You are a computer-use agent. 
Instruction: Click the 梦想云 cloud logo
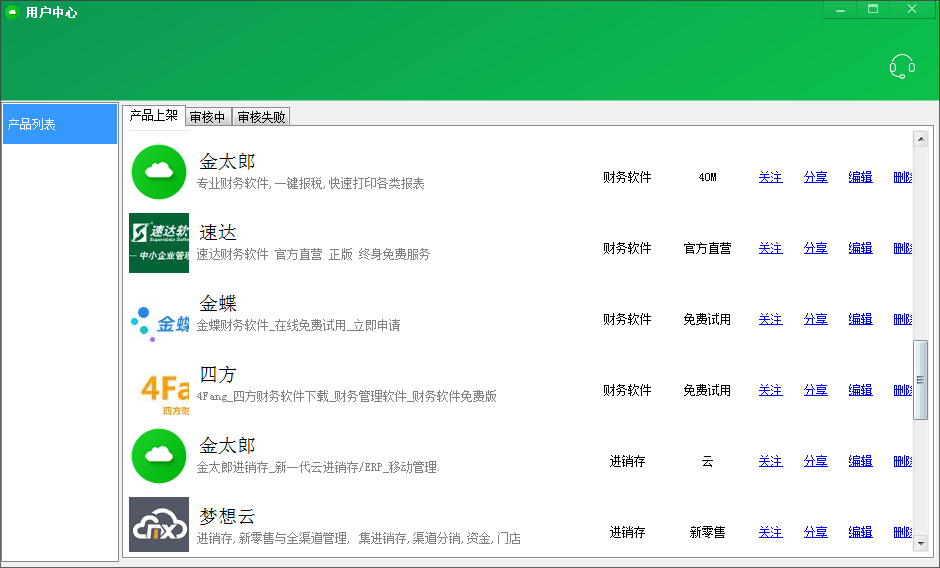(x=159, y=524)
